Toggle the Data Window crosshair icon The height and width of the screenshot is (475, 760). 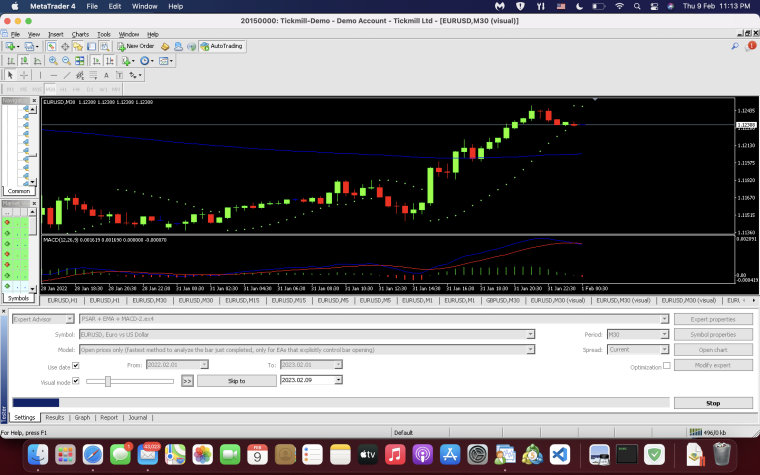64,47
